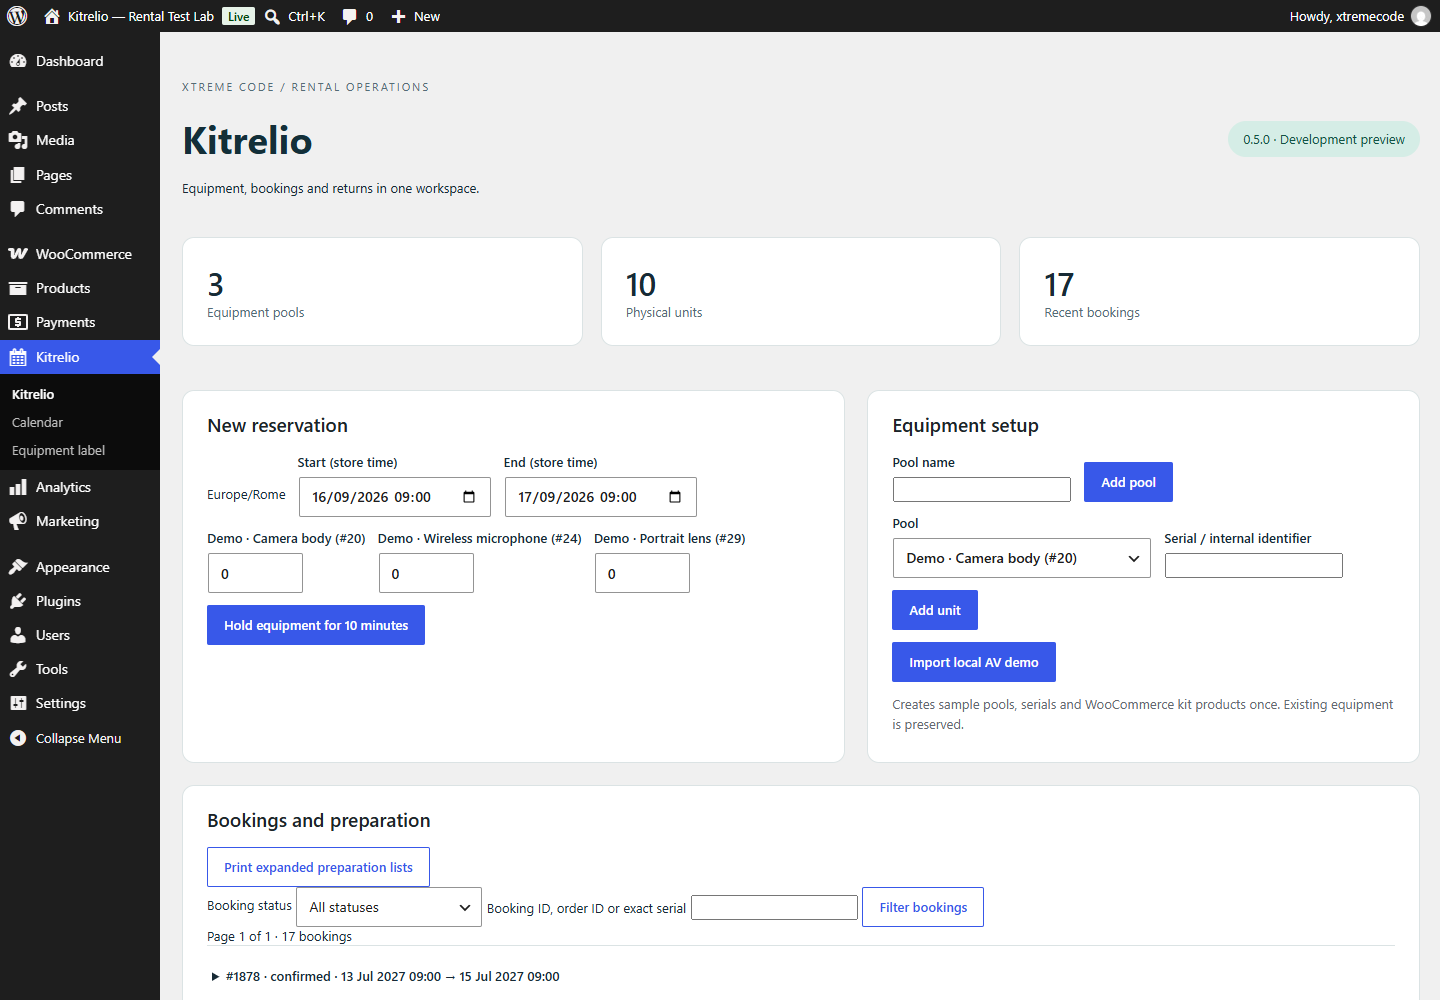Click the Marketing megaphone icon
Screen dimensions: 1440x1000
click(x=18, y=521)
